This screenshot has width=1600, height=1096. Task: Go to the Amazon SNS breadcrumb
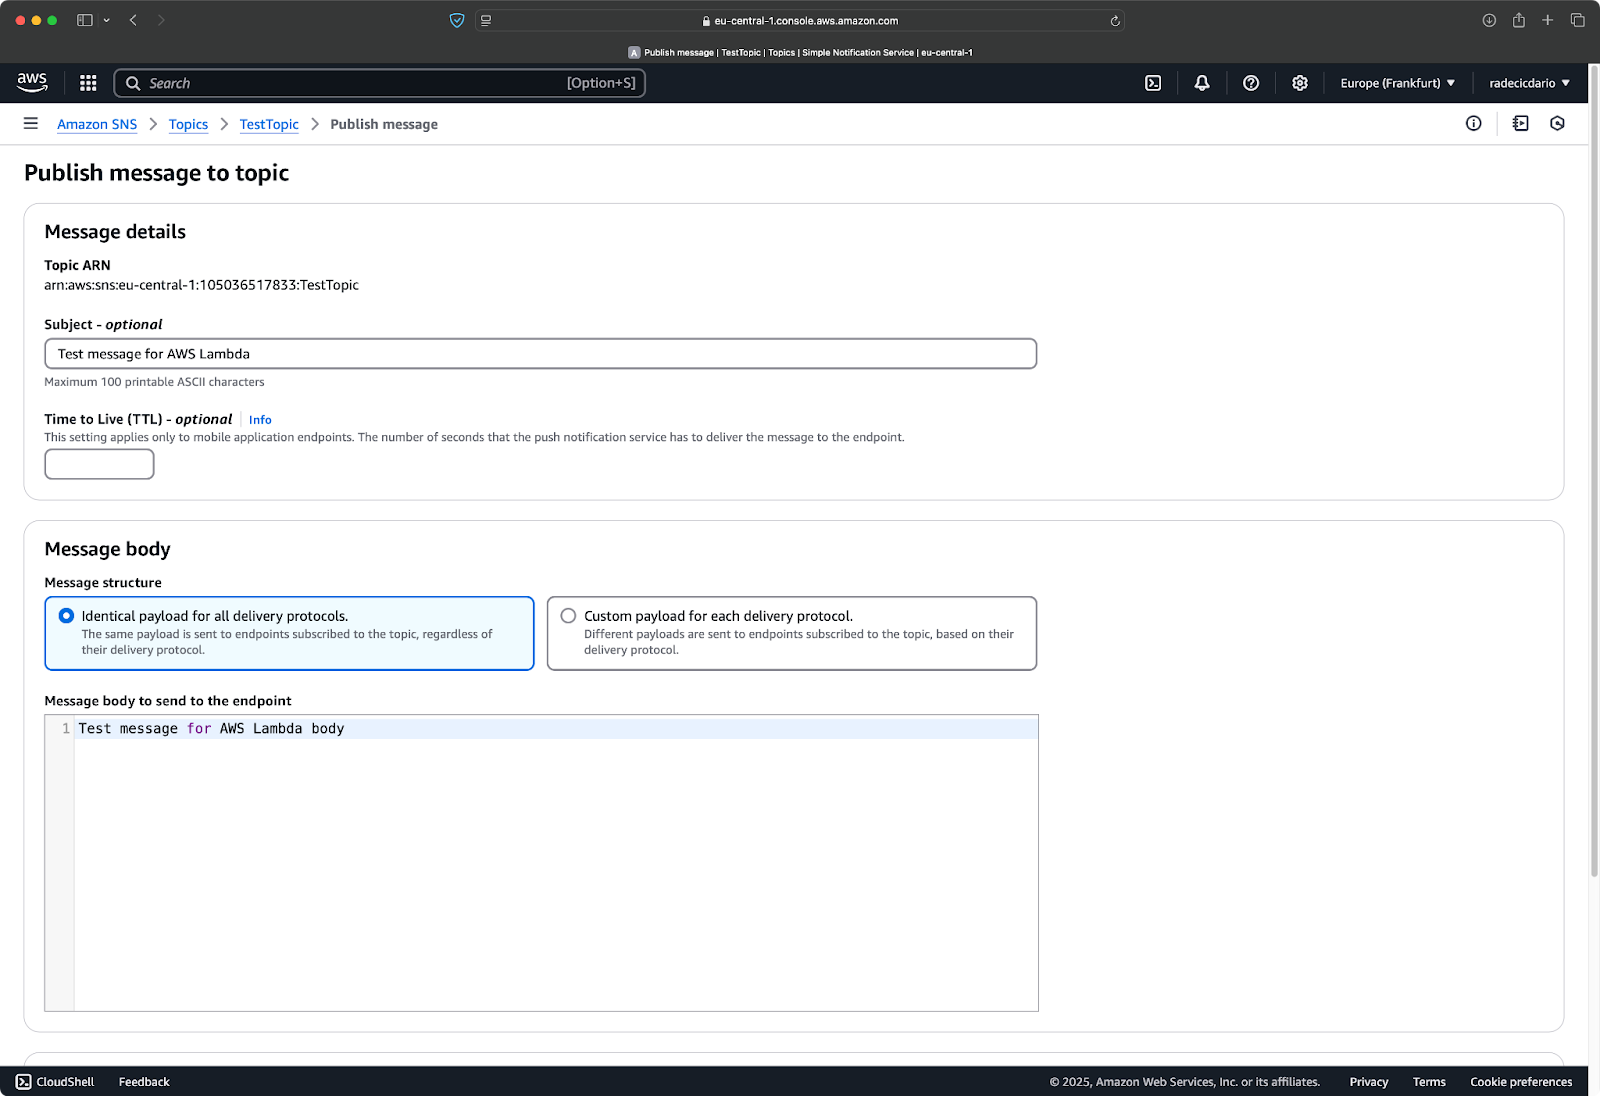97,124
